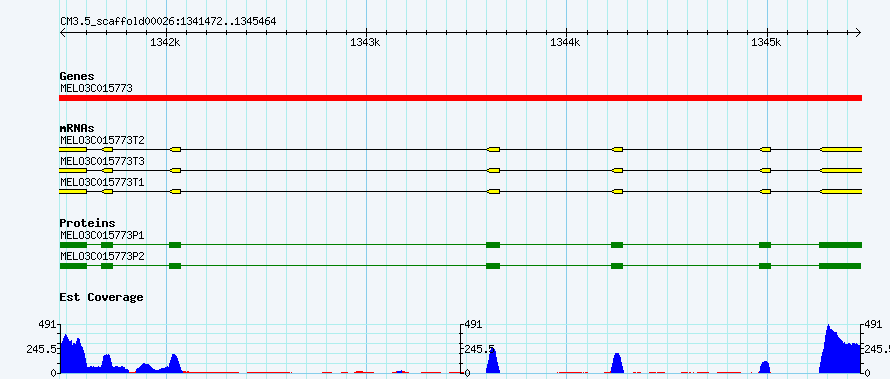Click the 1344k ruler marker
Image resolution: width=890 pixels, height=379 pixels.
click(566, 42)
